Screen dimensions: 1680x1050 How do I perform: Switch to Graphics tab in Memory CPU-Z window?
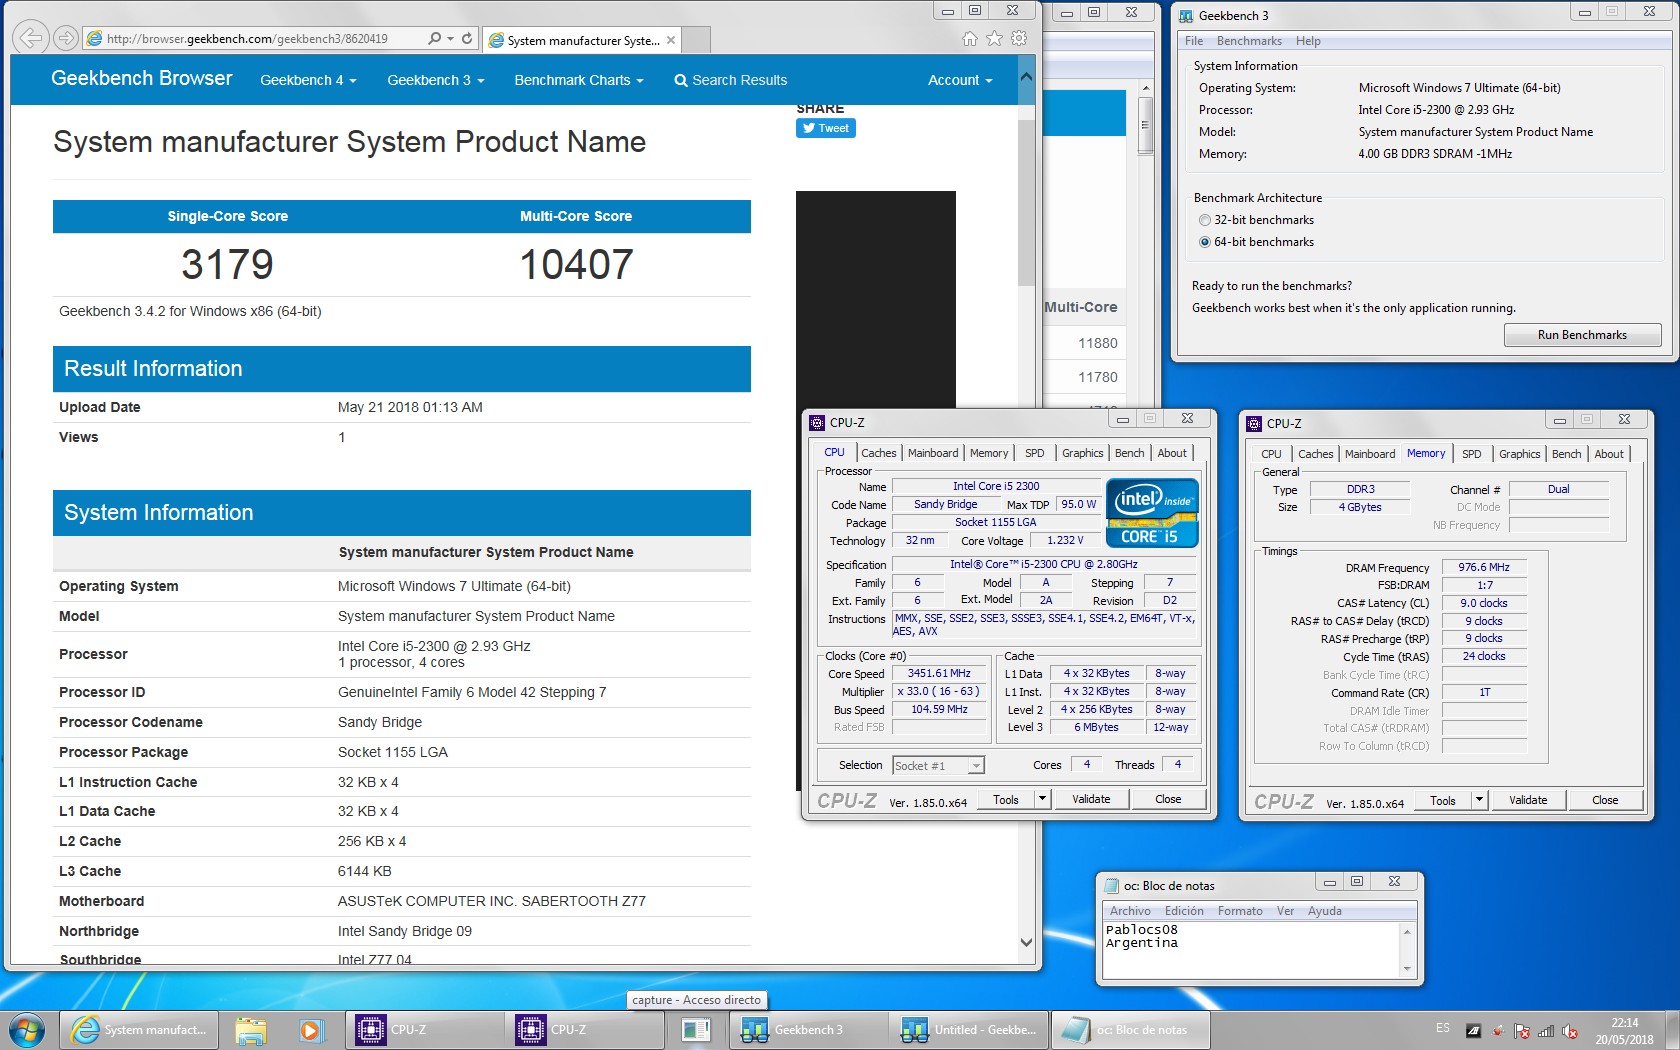[1519, 454]
